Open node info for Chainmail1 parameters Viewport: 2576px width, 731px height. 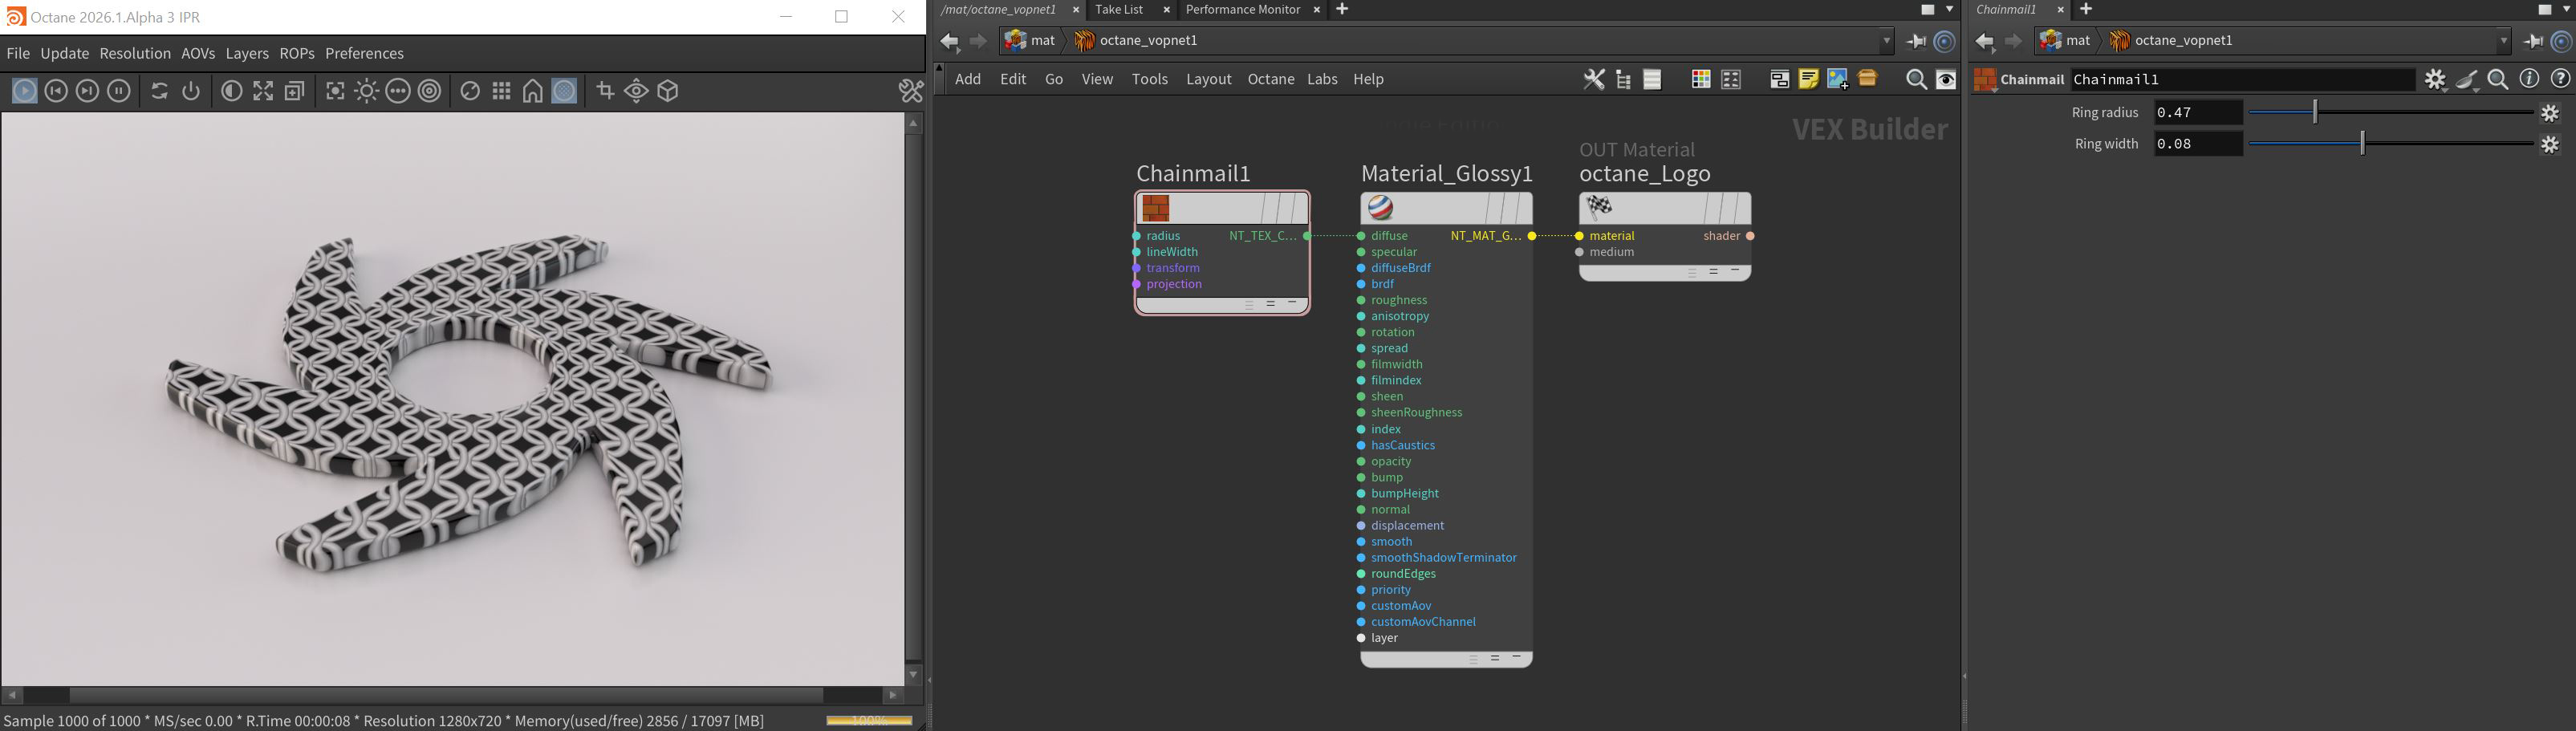click(2529, 79)
